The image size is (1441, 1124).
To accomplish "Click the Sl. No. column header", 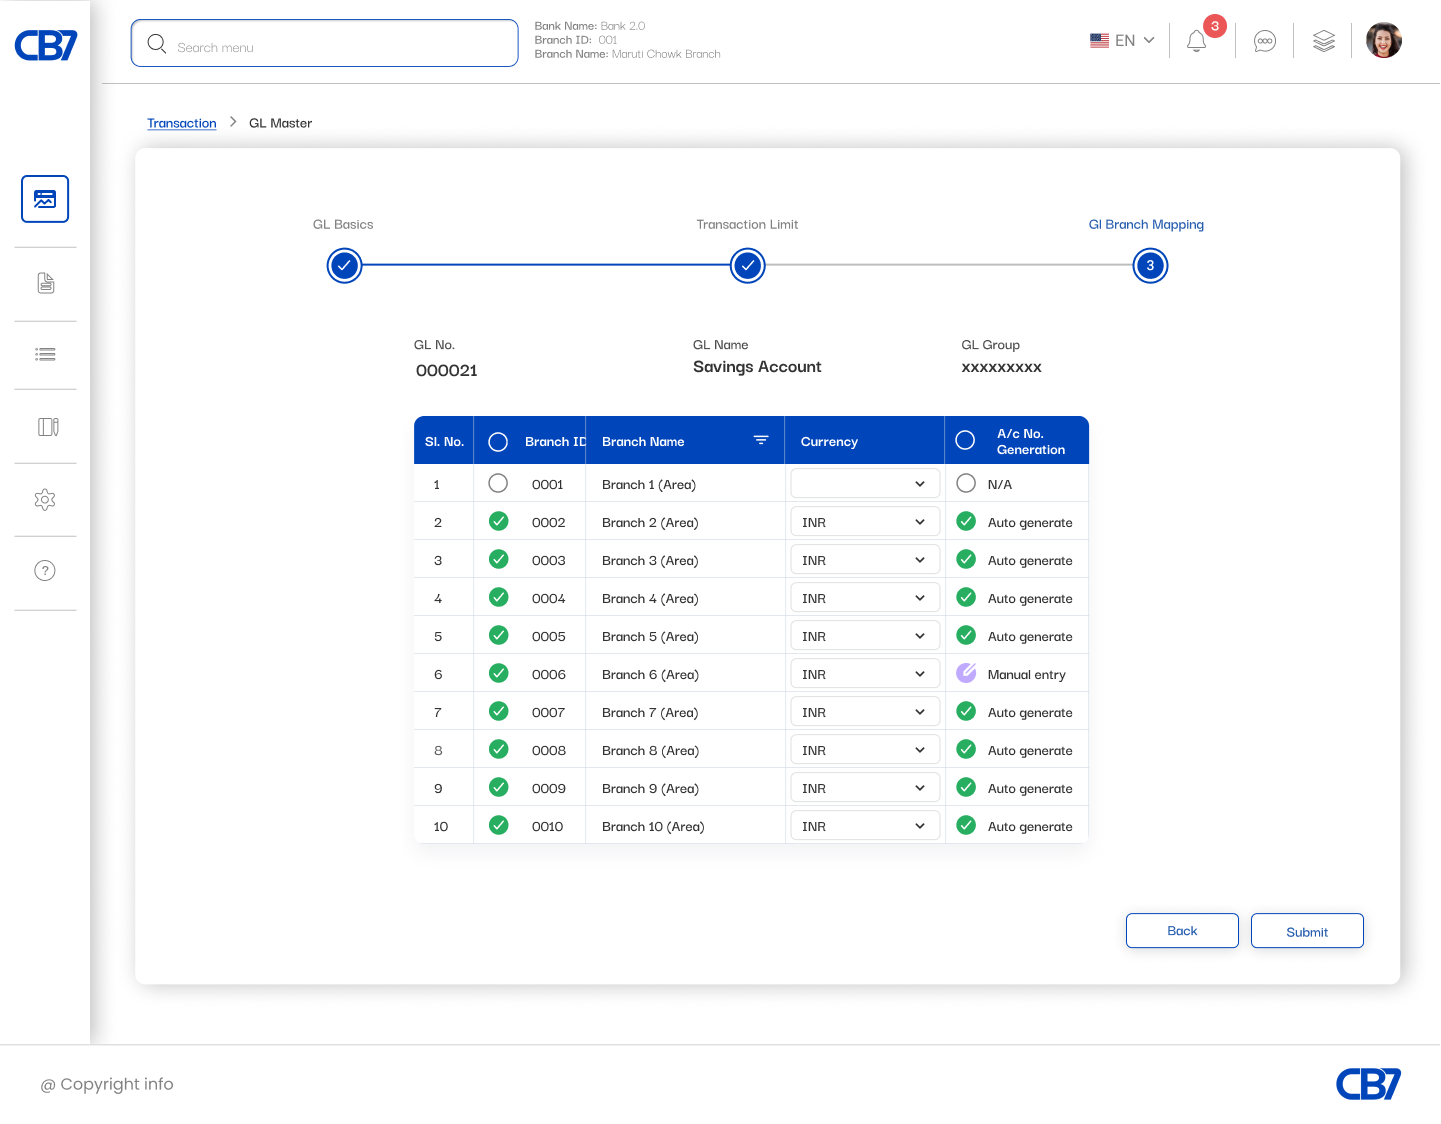I will [x=444, y=441].
